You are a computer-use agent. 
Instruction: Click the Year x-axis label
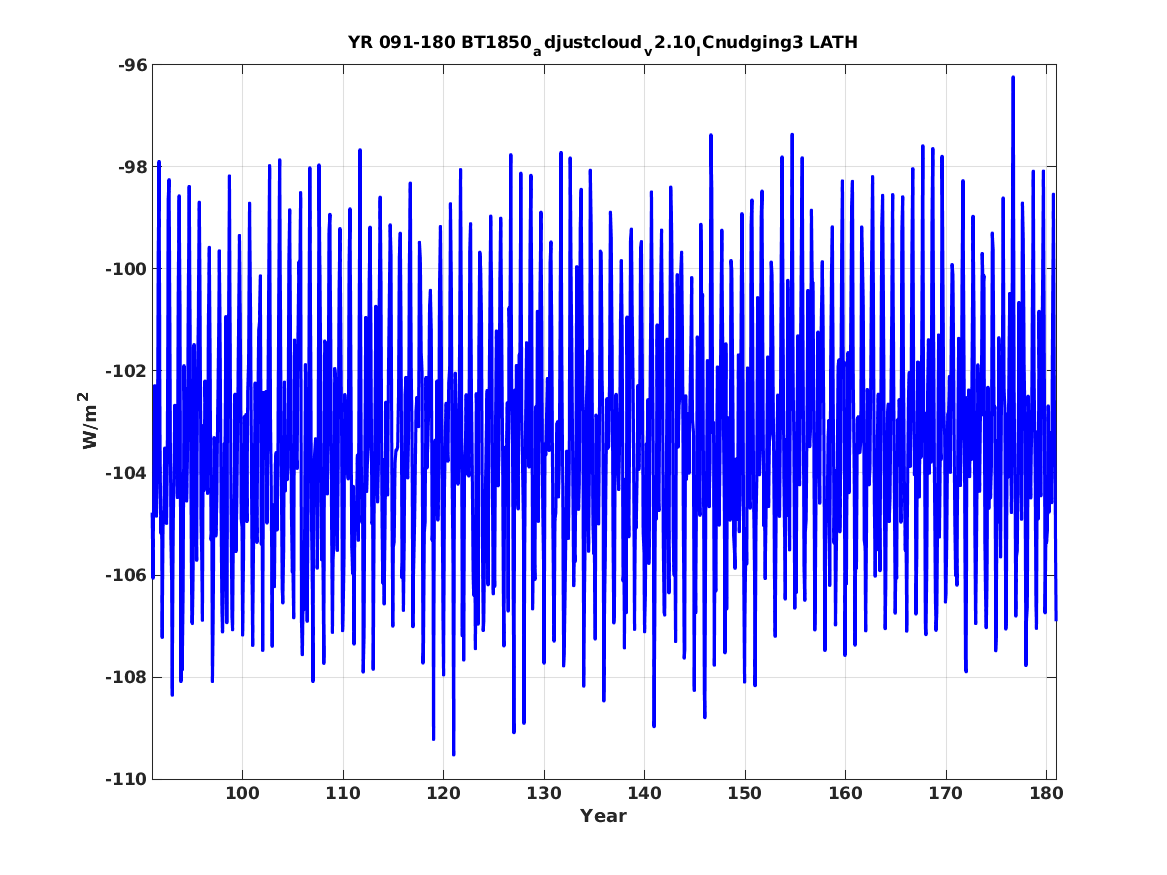603,816
